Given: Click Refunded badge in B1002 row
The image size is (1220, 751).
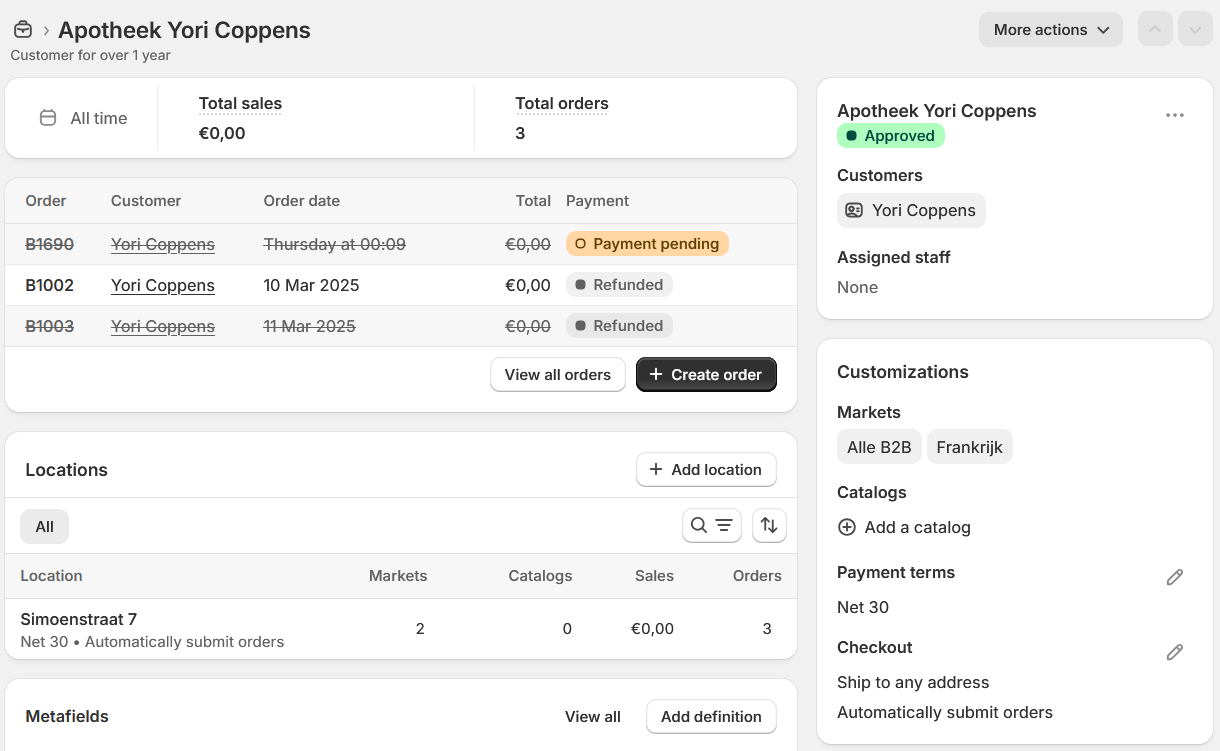Looking at the screenshot, I should click(x=619, y=285).
